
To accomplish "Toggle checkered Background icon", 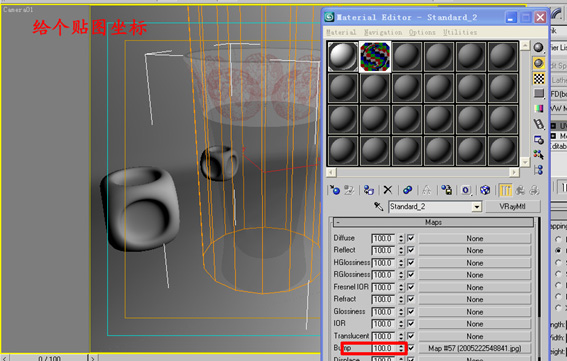I will 538,78.
